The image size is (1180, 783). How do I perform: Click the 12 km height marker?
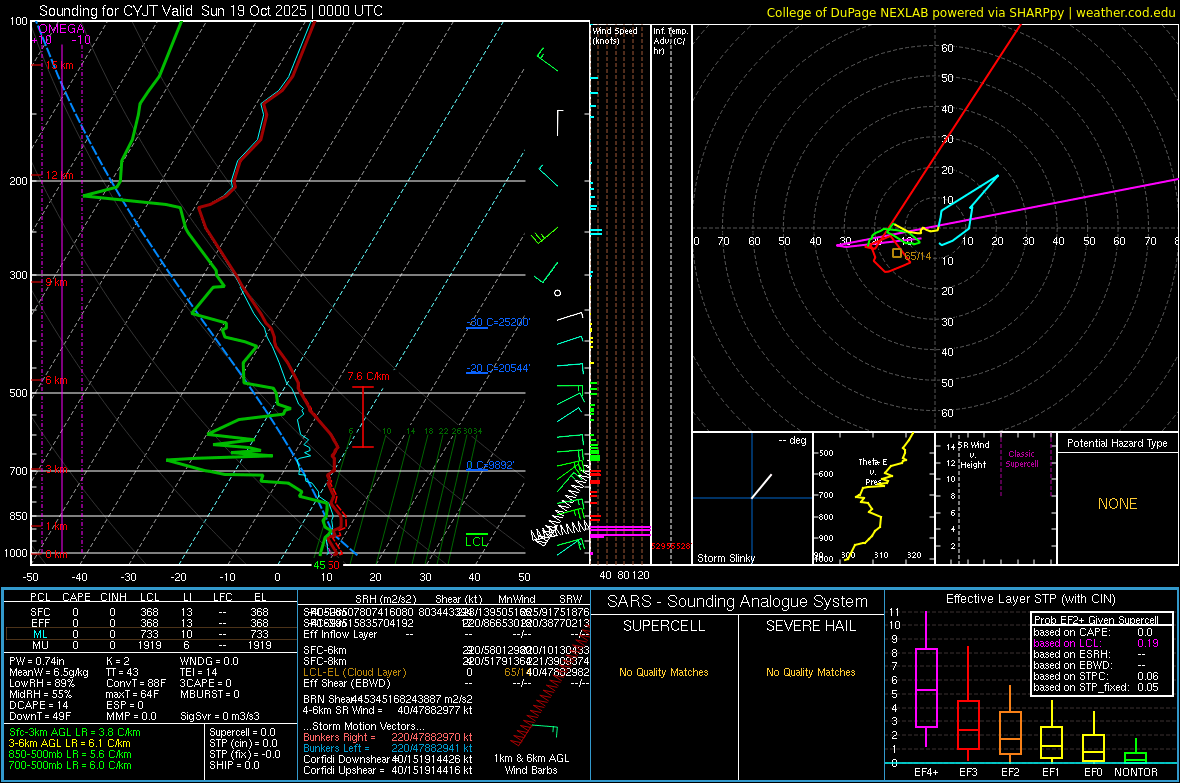59,175
